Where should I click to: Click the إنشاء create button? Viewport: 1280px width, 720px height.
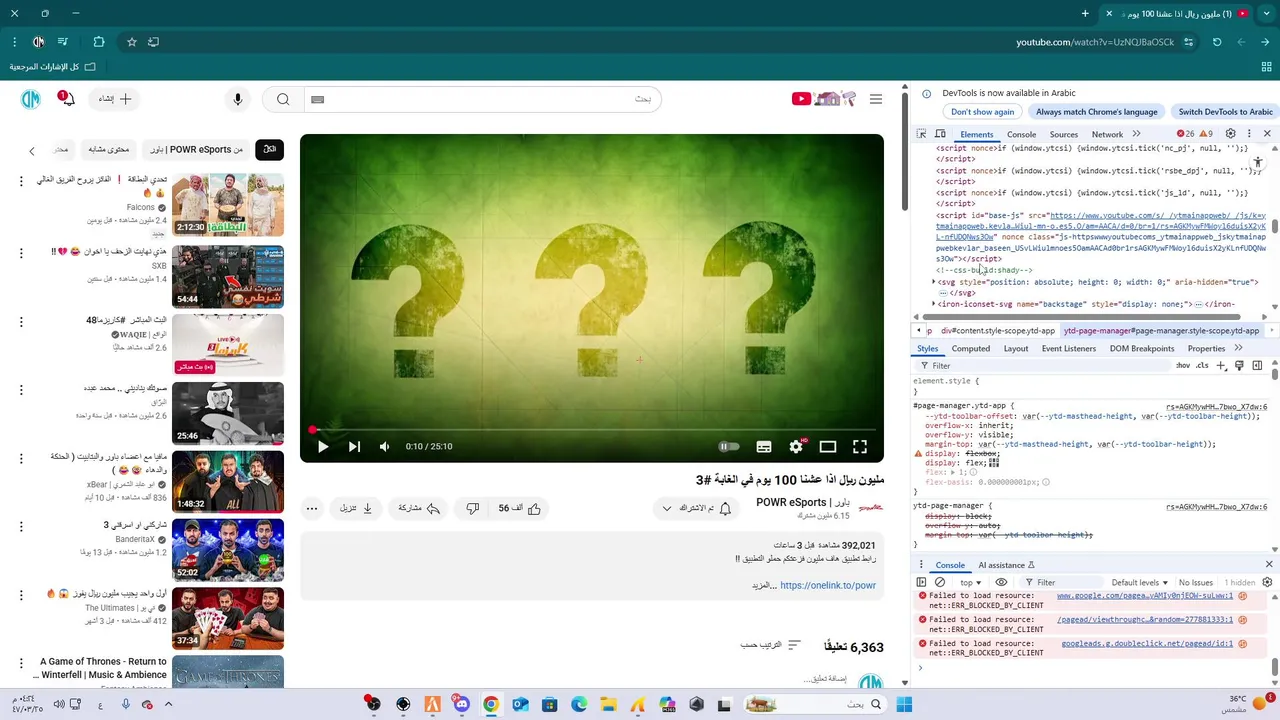(115, 99)
